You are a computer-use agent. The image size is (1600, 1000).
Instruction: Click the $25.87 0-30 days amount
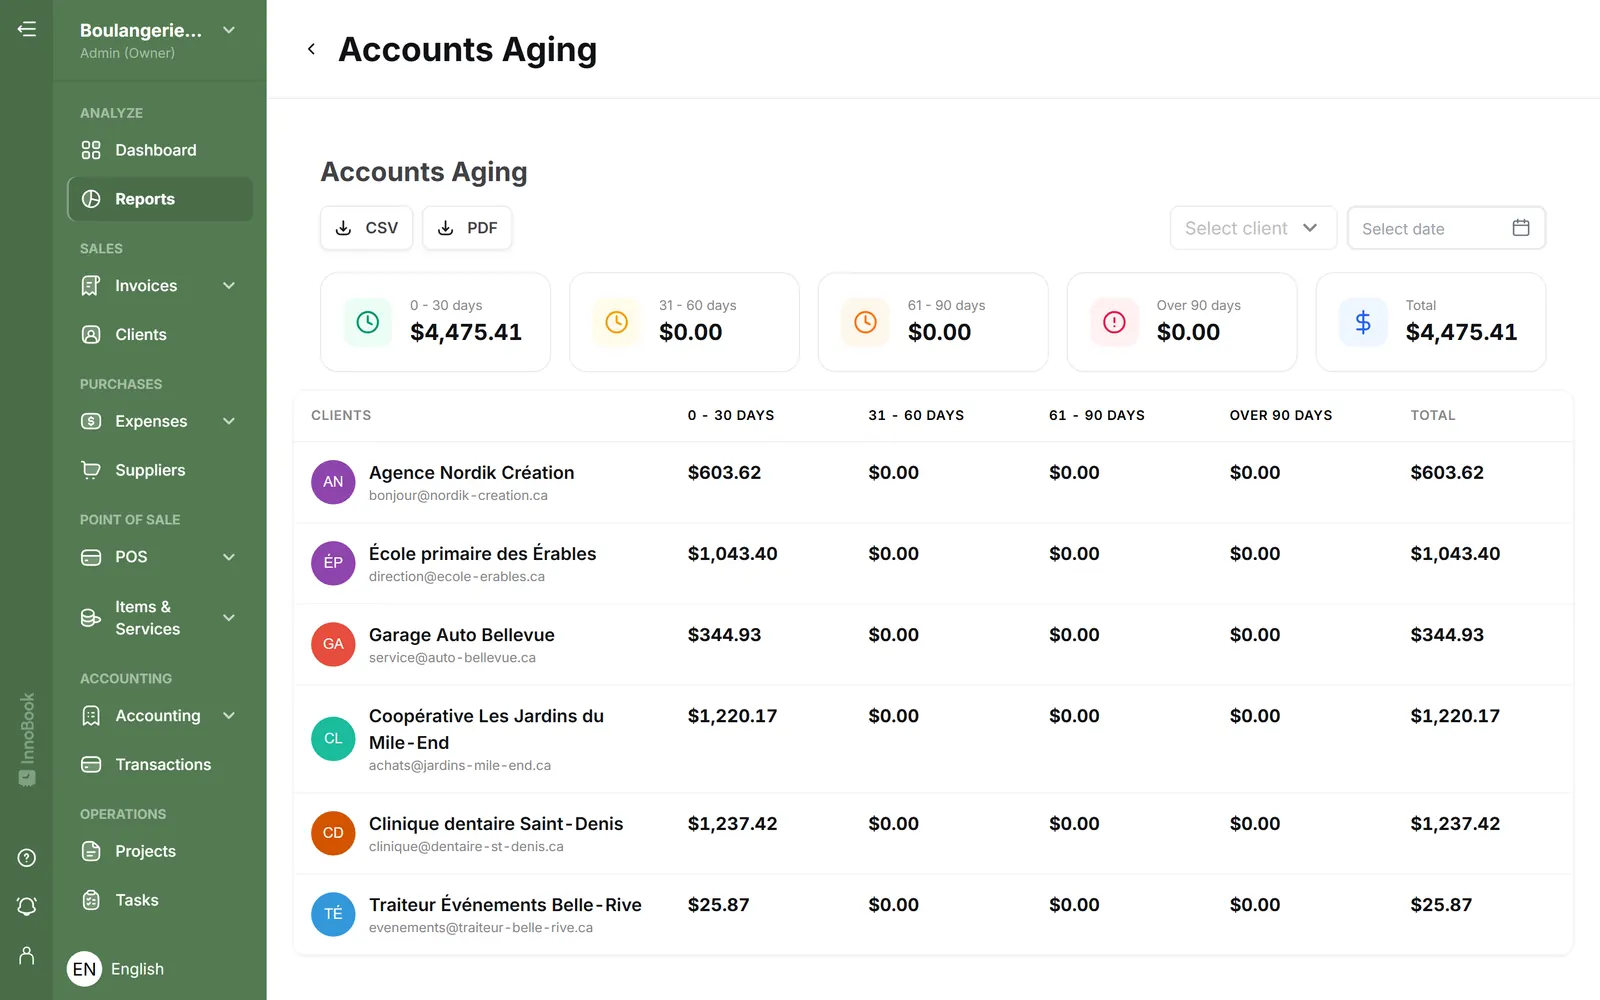[718, 905]
